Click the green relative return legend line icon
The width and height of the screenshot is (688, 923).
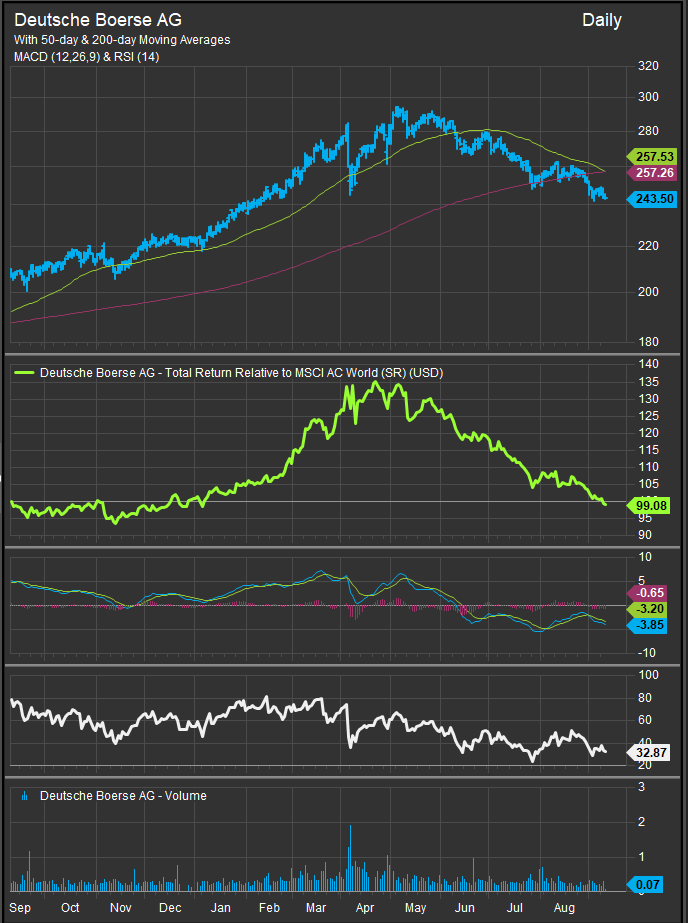26,373
